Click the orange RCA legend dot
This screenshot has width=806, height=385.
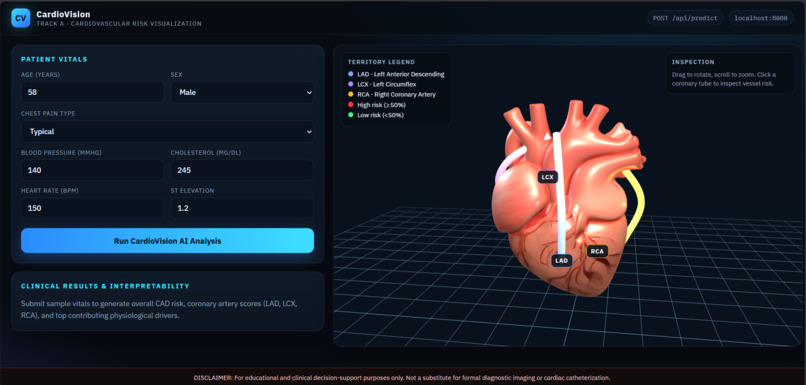tap(351, 95)
